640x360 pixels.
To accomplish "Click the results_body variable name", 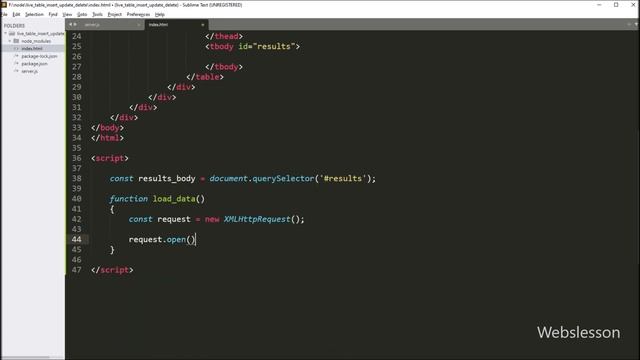I will [167, 178].
